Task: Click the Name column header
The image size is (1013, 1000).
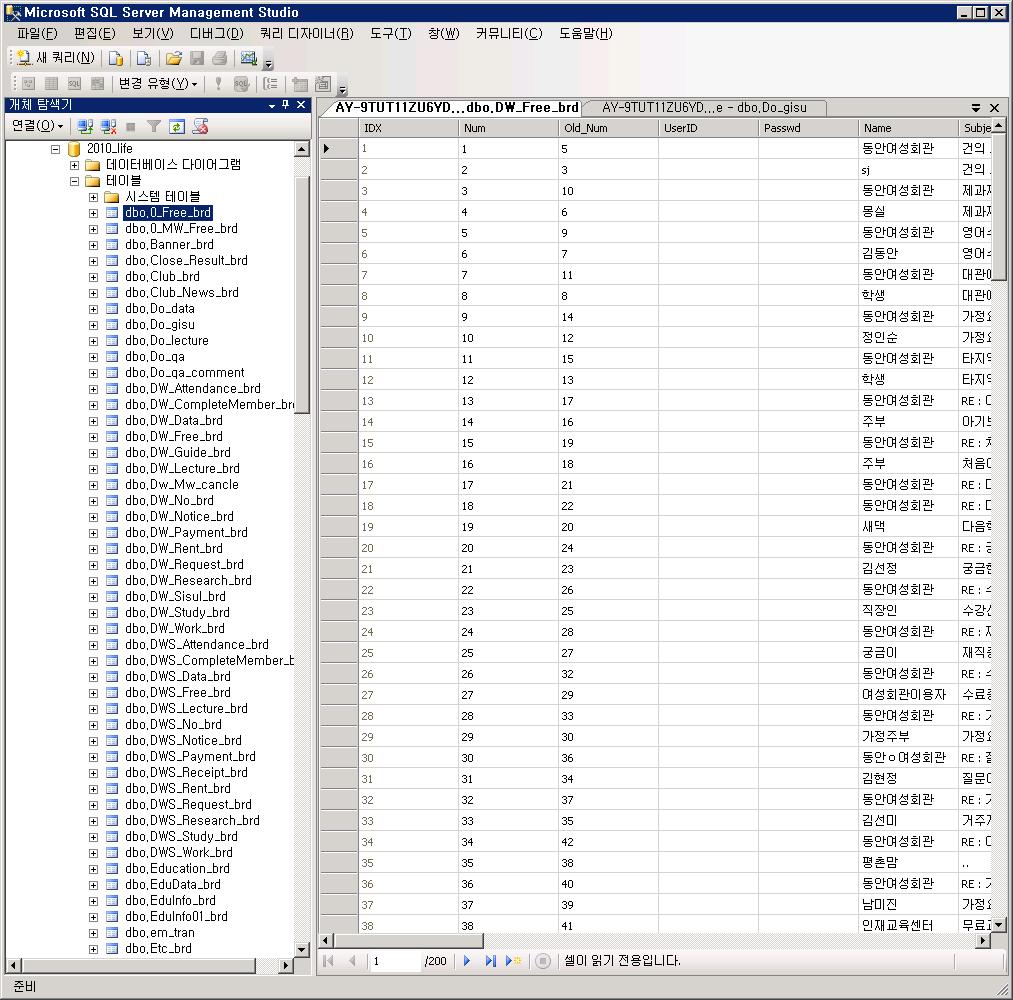Action: tap(908, 128)
